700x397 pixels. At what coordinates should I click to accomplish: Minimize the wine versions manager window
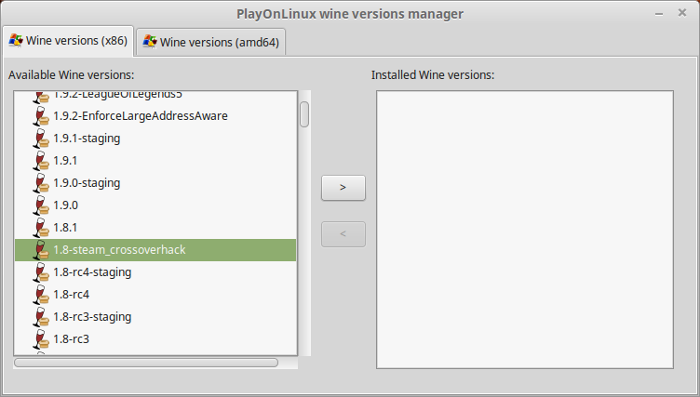tap(659, 14)
